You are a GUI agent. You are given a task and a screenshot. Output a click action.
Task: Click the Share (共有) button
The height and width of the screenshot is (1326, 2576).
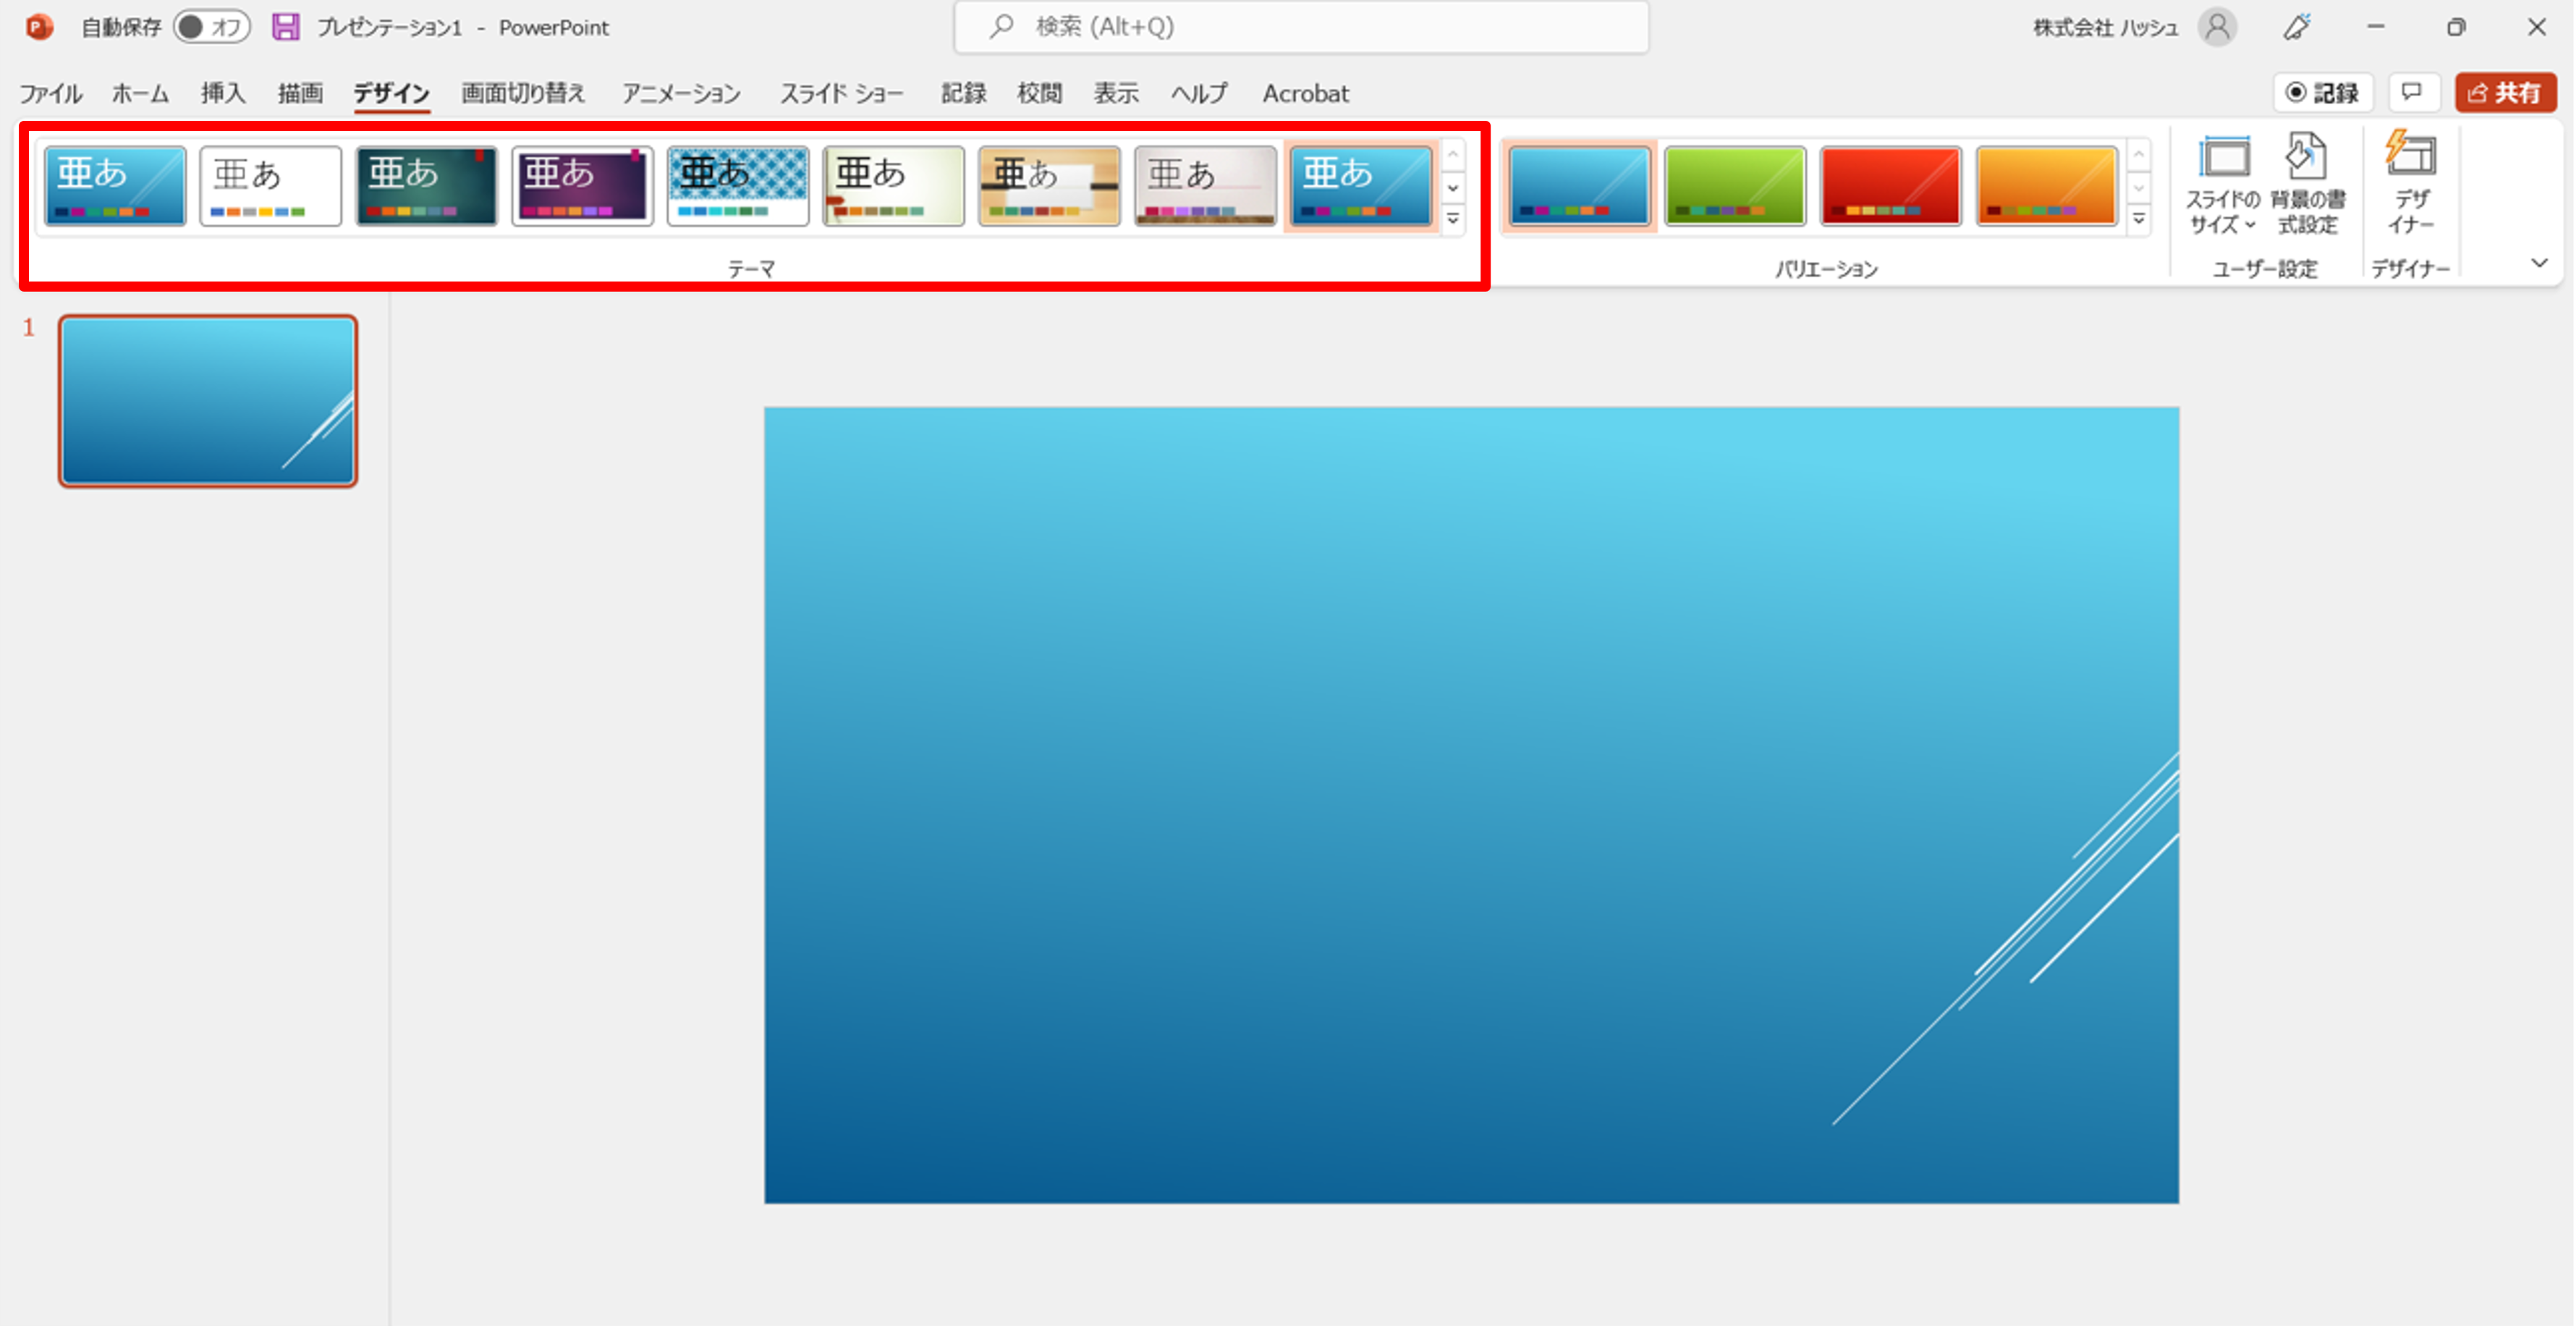(x=2505, y=93)
